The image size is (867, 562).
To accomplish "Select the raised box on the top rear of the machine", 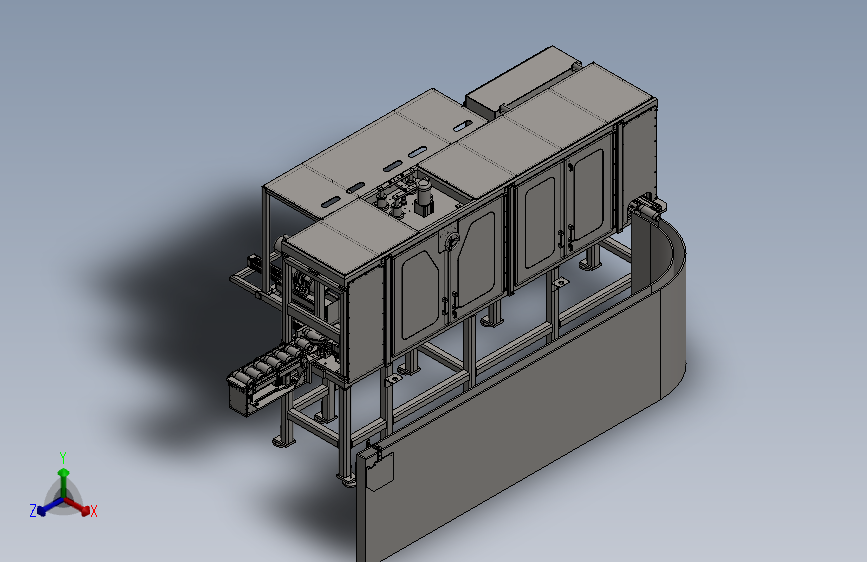I will [x=521, y=80].
